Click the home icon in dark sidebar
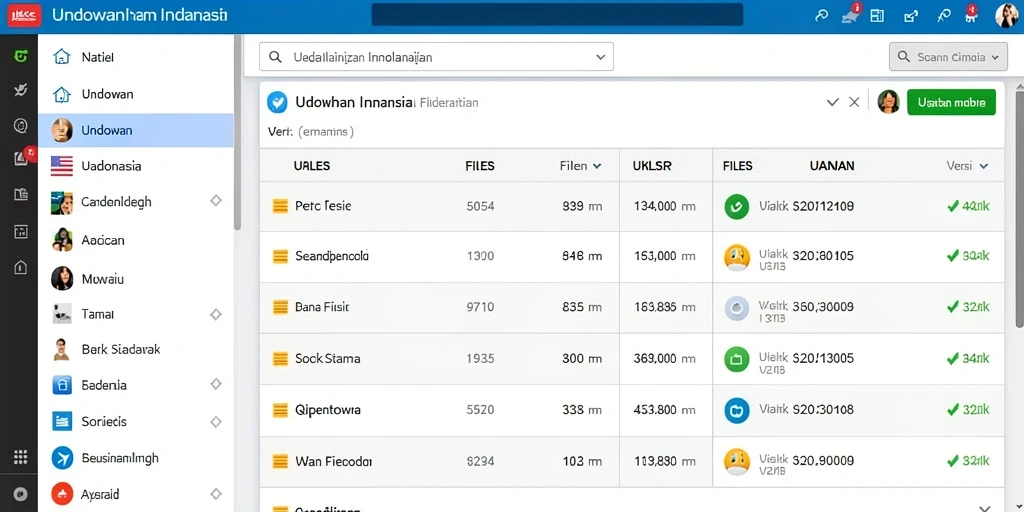 pos(20,266)
